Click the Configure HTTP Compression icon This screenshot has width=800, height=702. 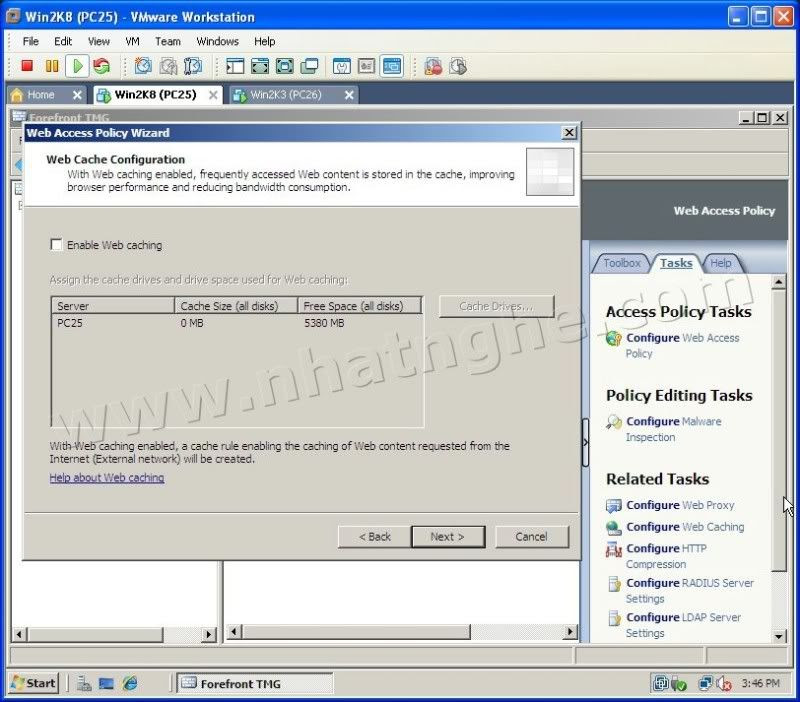coord(613,549)
